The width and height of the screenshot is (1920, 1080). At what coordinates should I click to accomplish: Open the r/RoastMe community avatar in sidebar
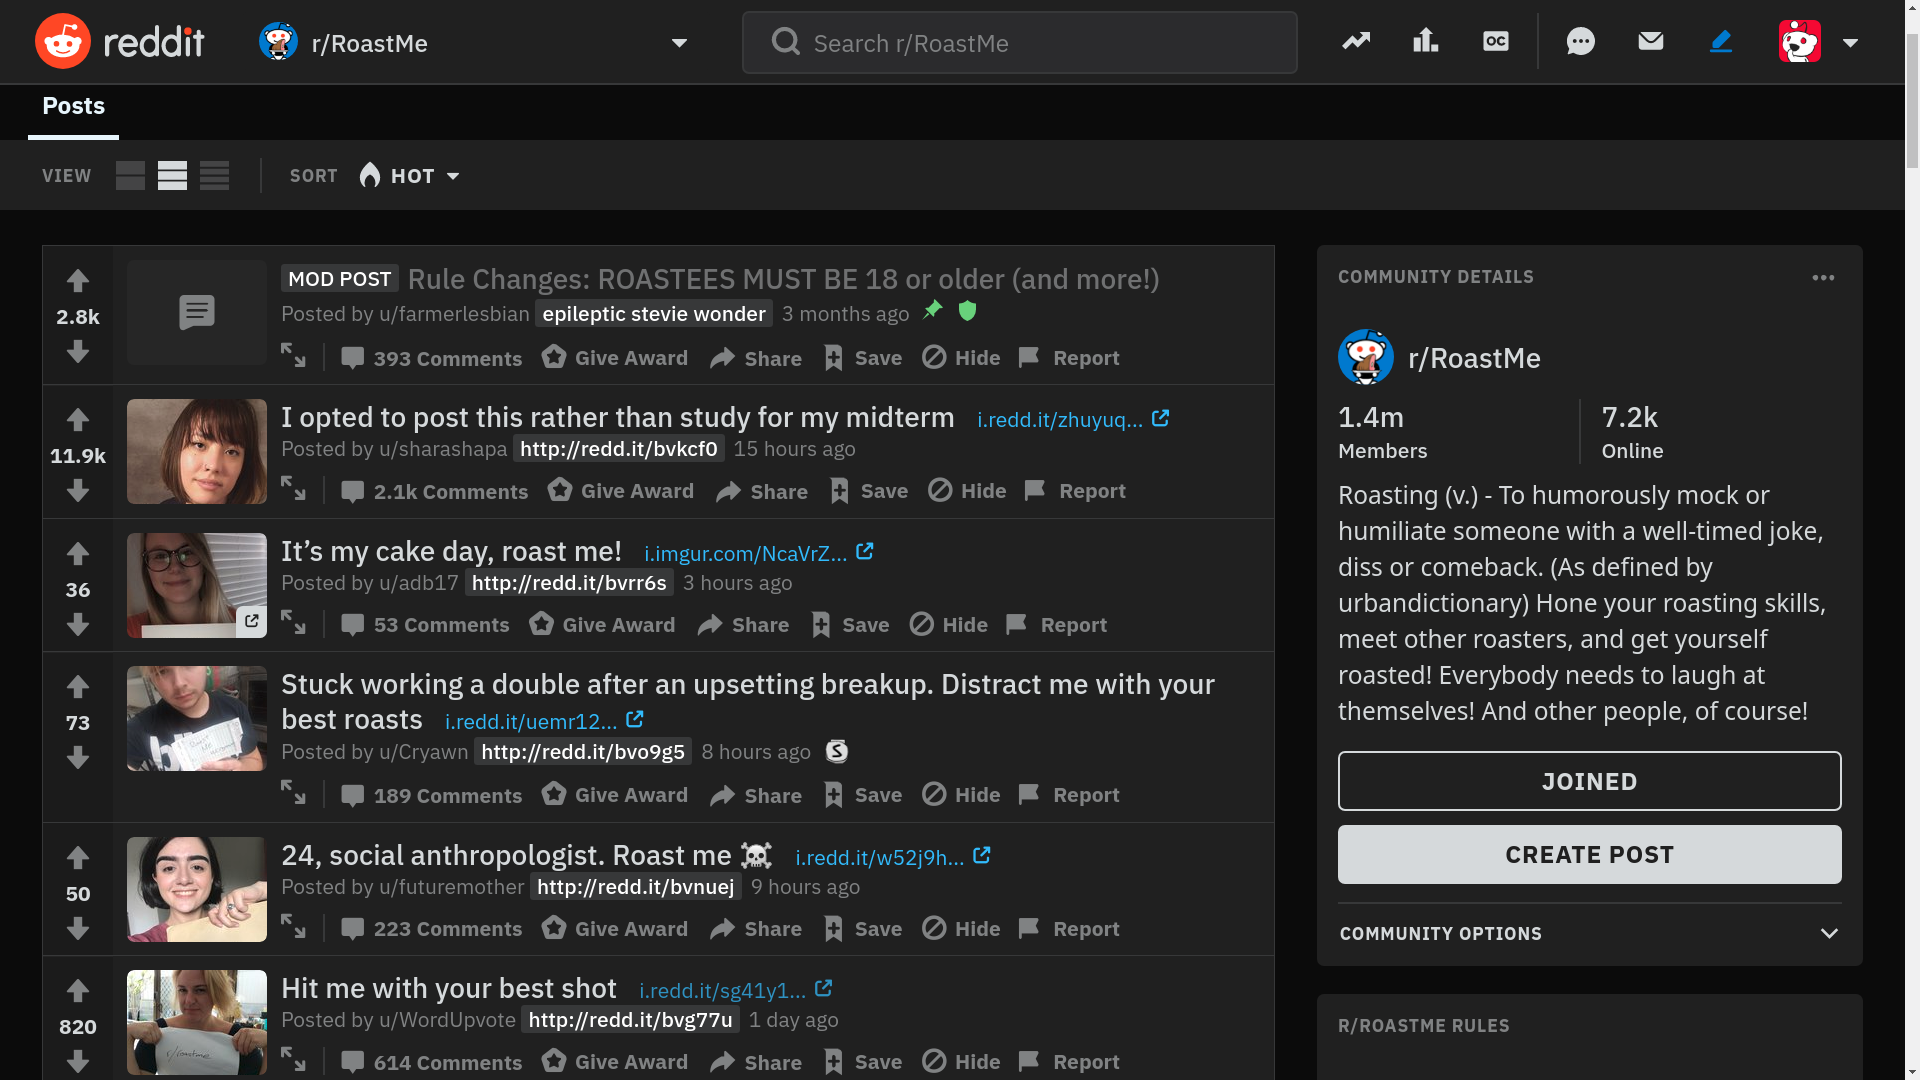tap(1365, 357)
